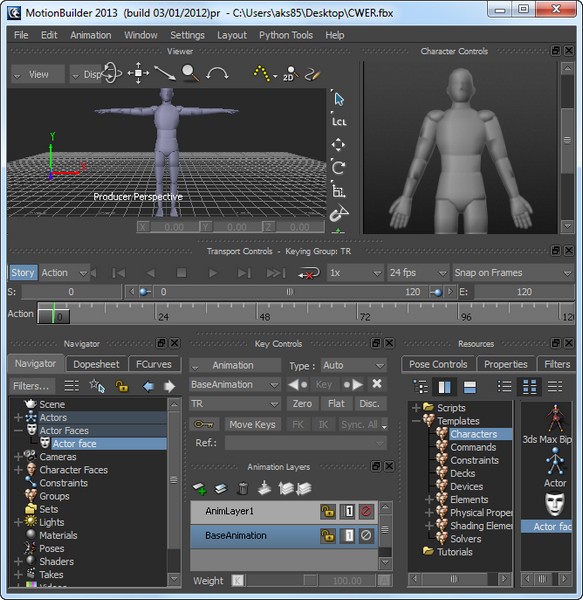The width and height of the screenshot is (583, 600).
Task: Click the zoom bar start handle
Action: point(145,292)
